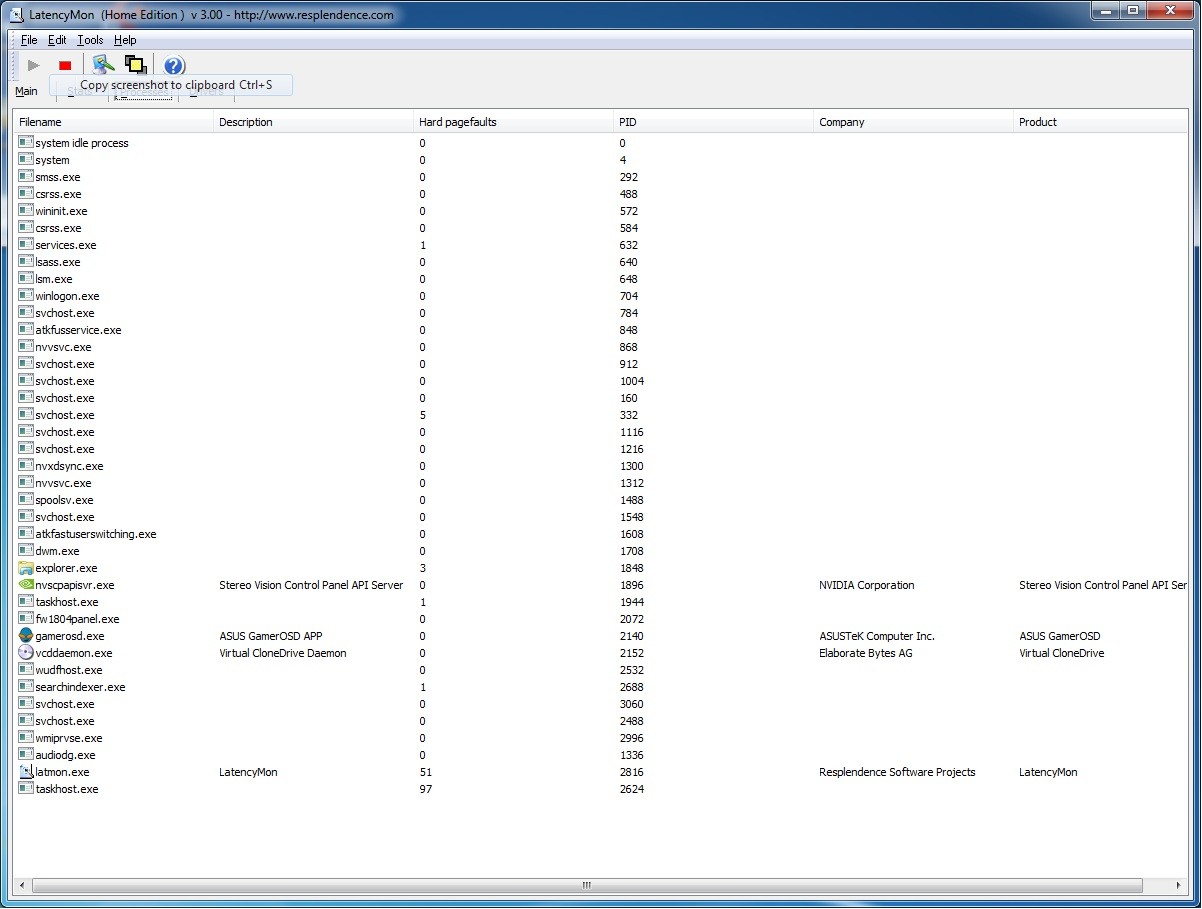
Task: Click the vcddaemon.exe disc icon
Action: pos(26,653)
